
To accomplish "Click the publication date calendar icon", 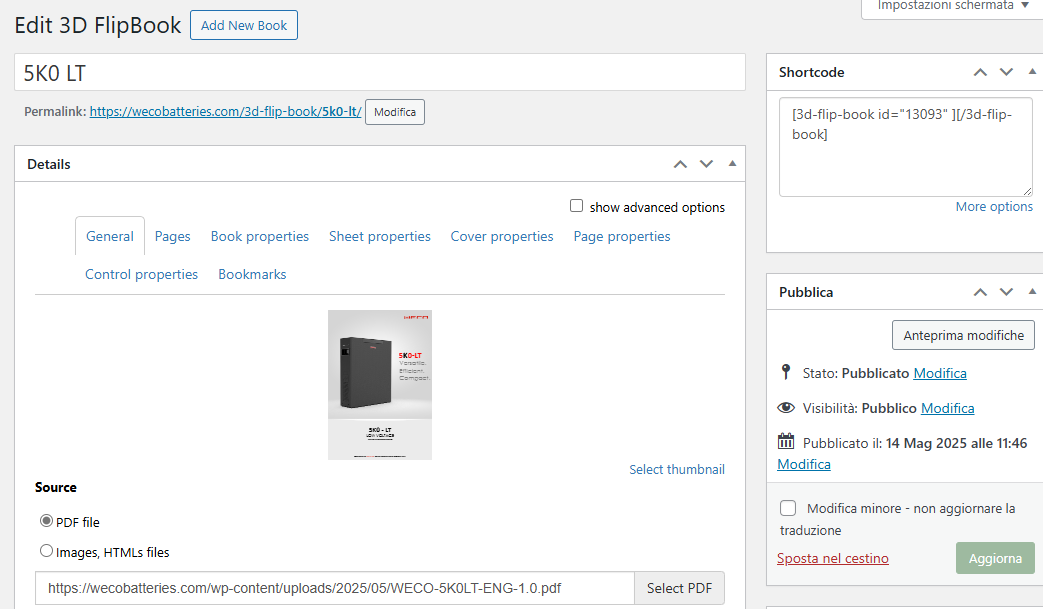I will (x=786, y=441).
